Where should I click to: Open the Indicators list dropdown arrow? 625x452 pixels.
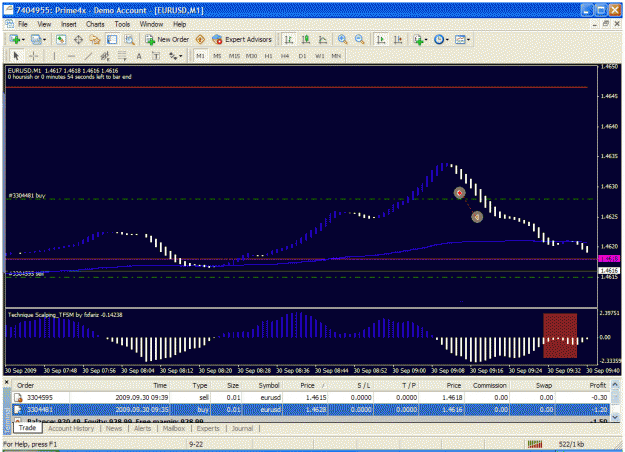point(426,40)
